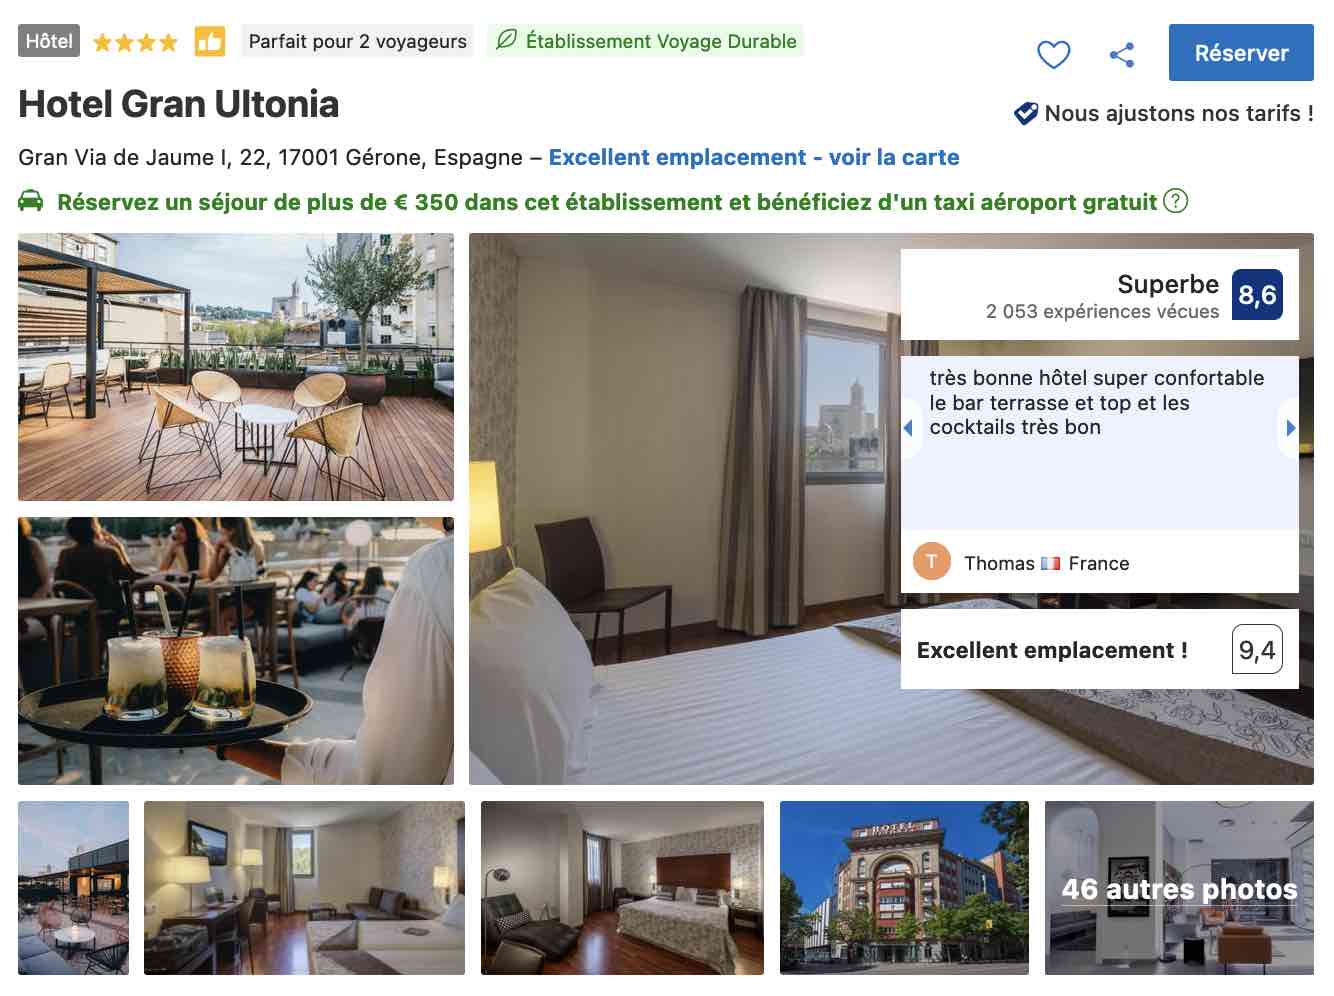Open Excellent emplacement map link
This screenshot has height=996, width=1334.
point(754,157)
